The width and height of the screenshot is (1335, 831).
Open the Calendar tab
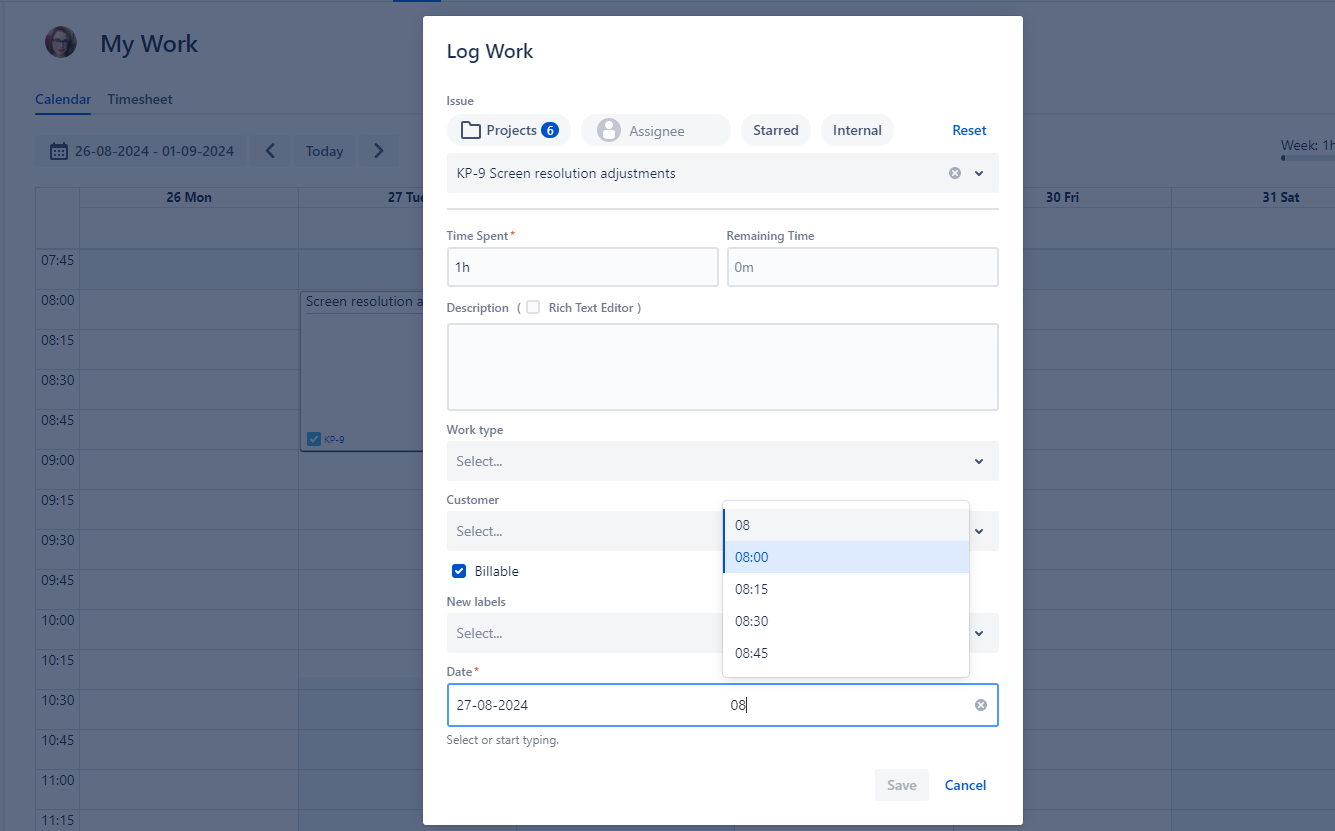(x=63, y=99)
